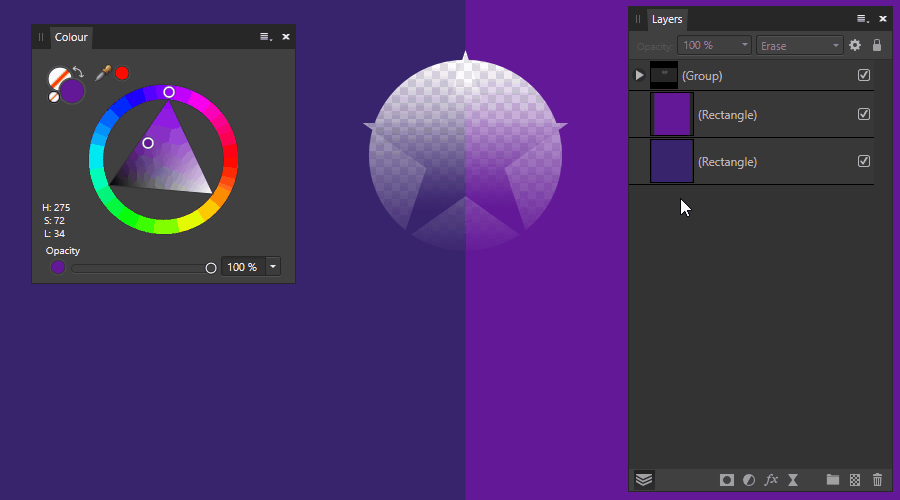Screen dimensions: 900x500
Task: Toggle visibility of the dark purple Rectangle layer
Action: point(864,161)
